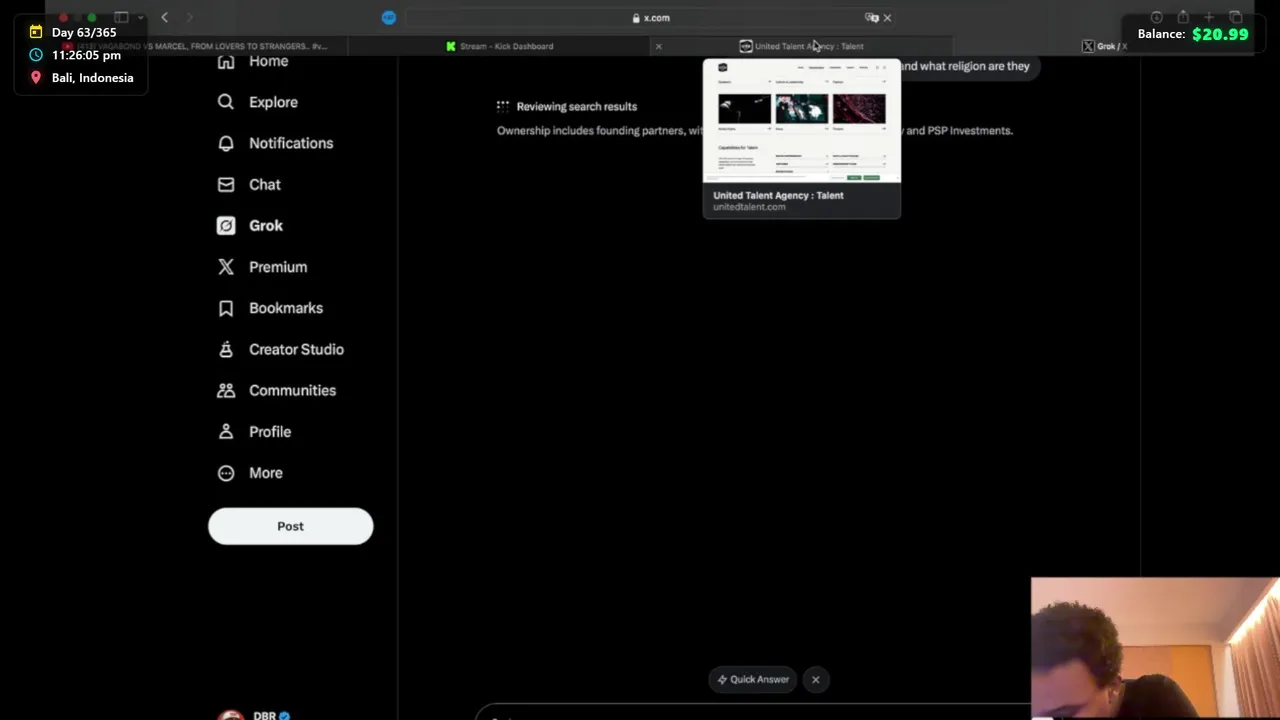Click the Reviewing search results spinner icon
The width and height of the screenshot is (1280, 720).
tap(503, 106)
